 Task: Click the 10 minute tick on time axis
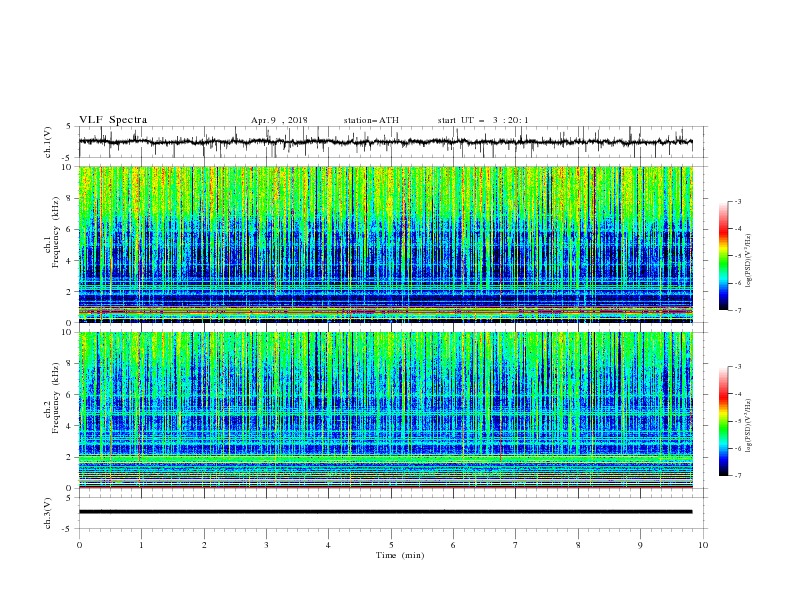click(703, 545)
